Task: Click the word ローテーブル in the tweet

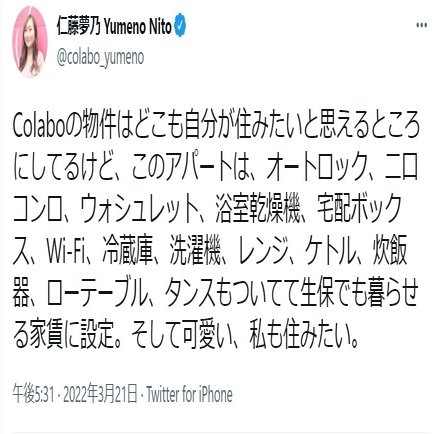Action: point(97,294)
